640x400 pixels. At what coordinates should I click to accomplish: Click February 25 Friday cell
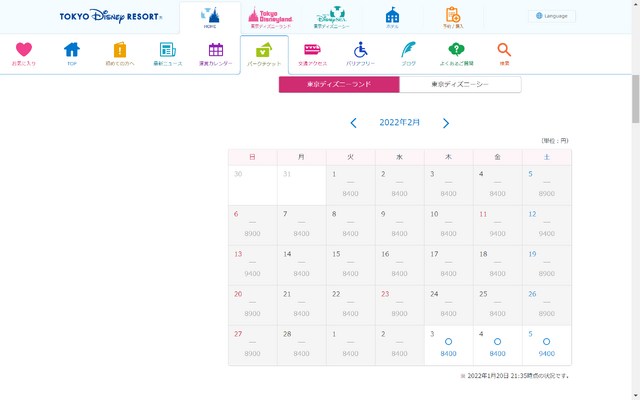click(x=498, y=305)
